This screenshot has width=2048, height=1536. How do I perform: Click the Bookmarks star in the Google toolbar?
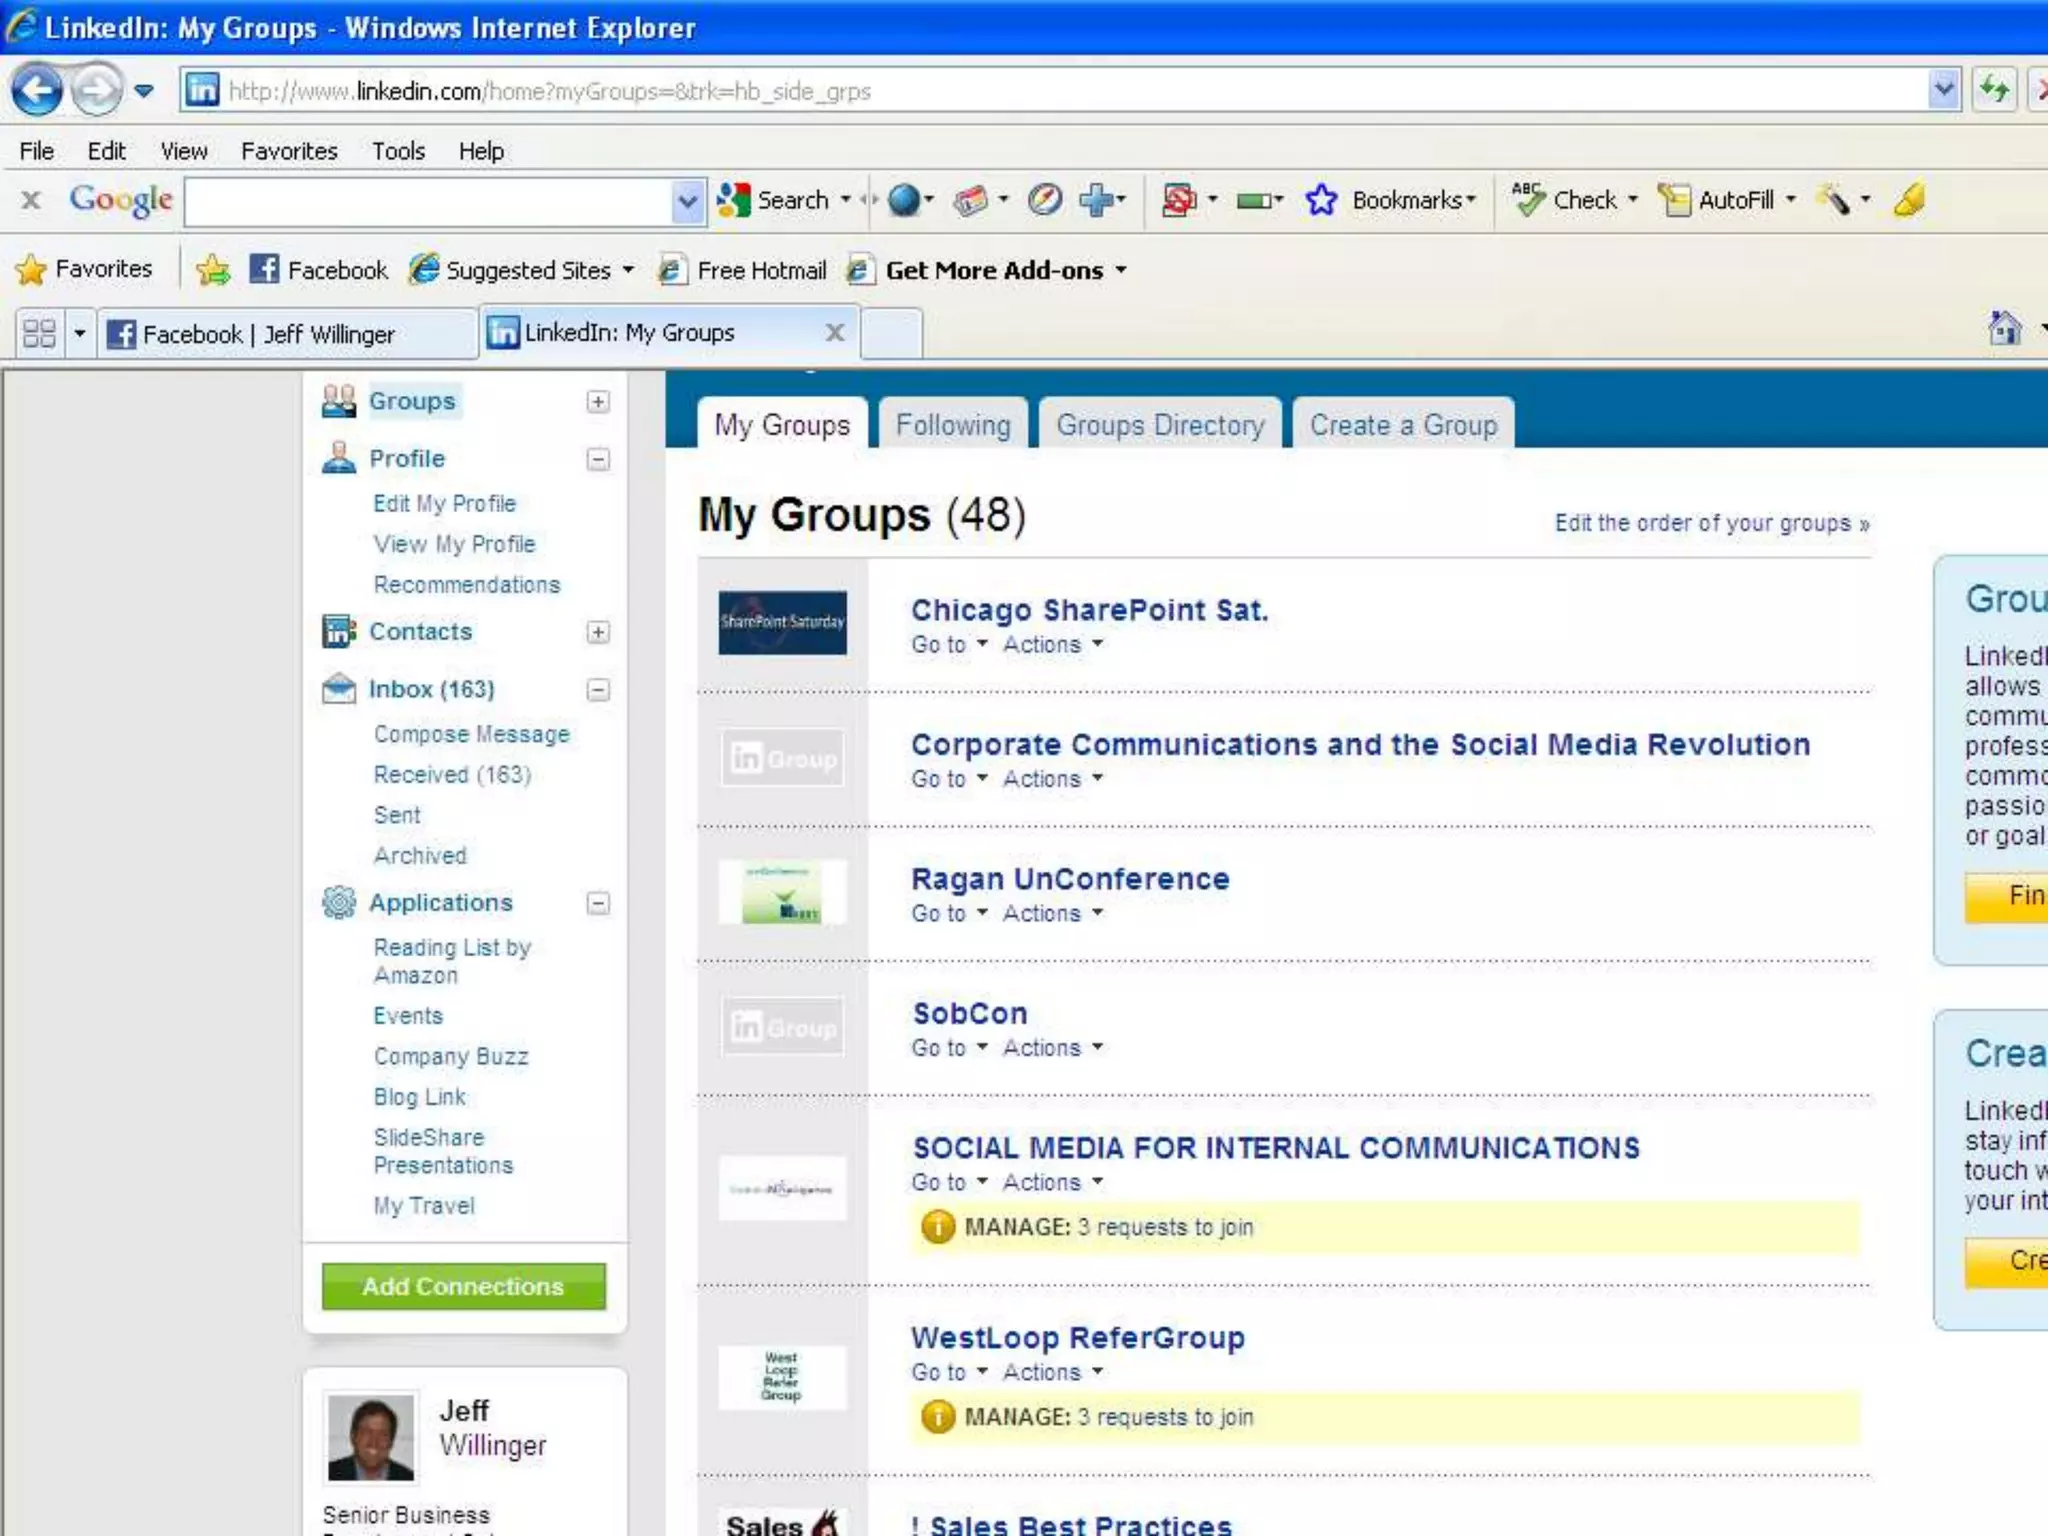point(1321,200)
